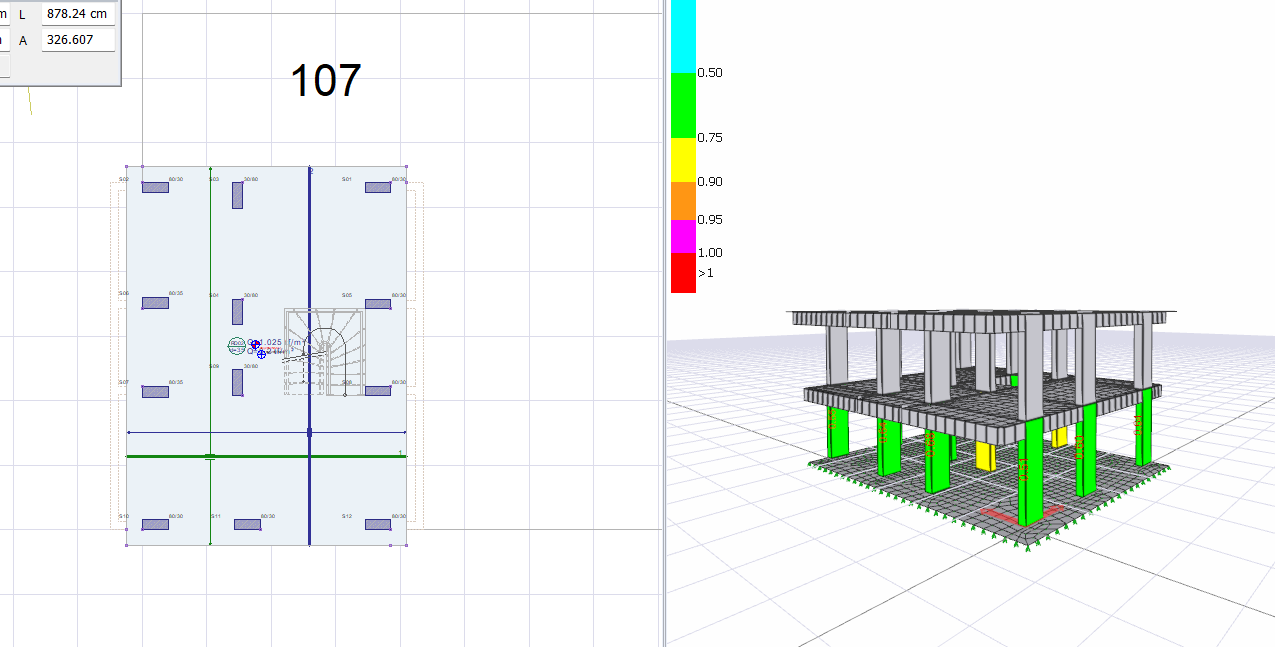
Task: Select column S12 in the floor plan
Action: [378, 524]
